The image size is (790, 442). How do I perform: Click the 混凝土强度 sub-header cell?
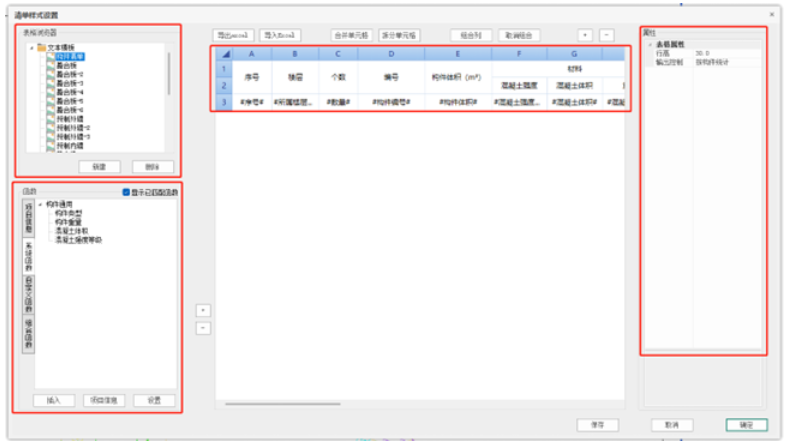[x=519, y=86]
